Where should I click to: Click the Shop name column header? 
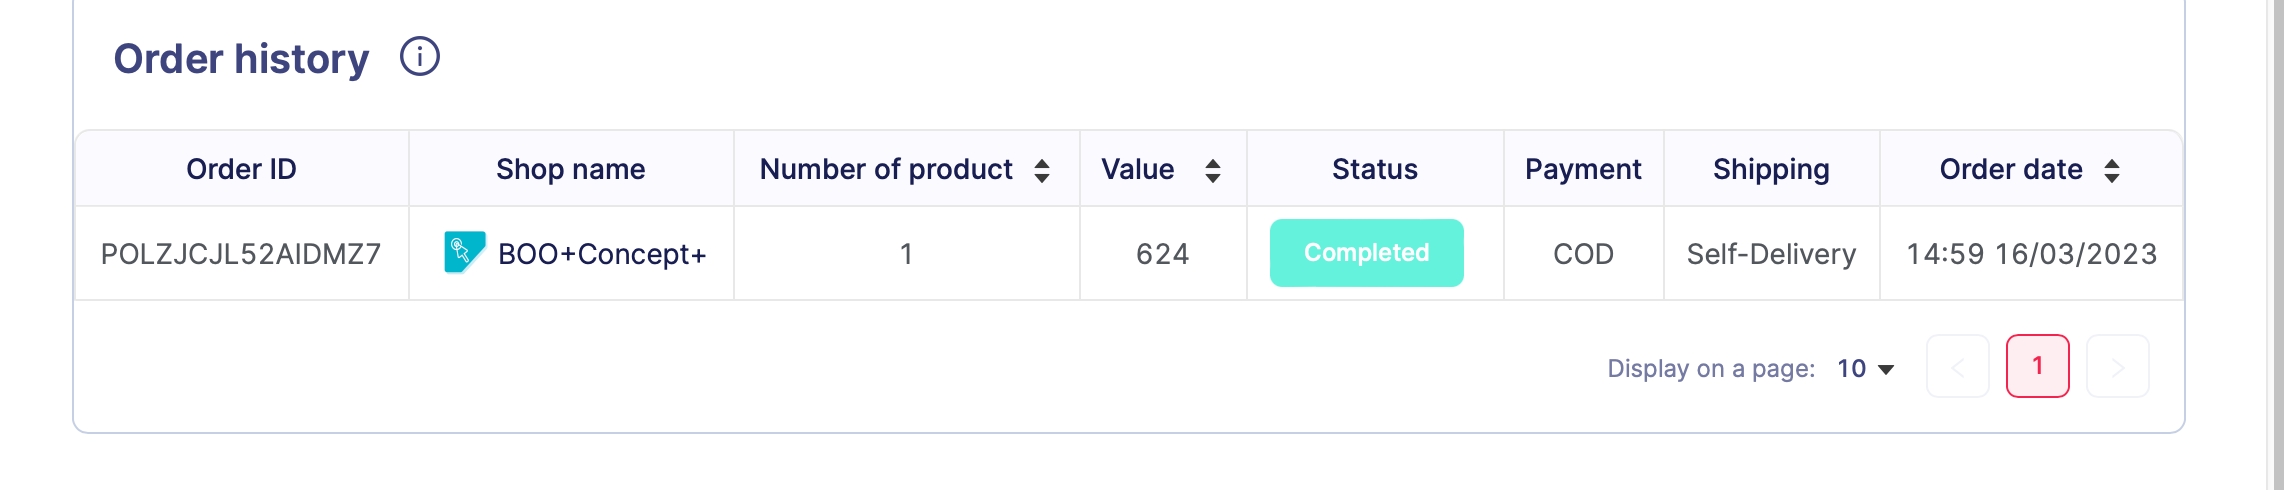tap(570, 169)
